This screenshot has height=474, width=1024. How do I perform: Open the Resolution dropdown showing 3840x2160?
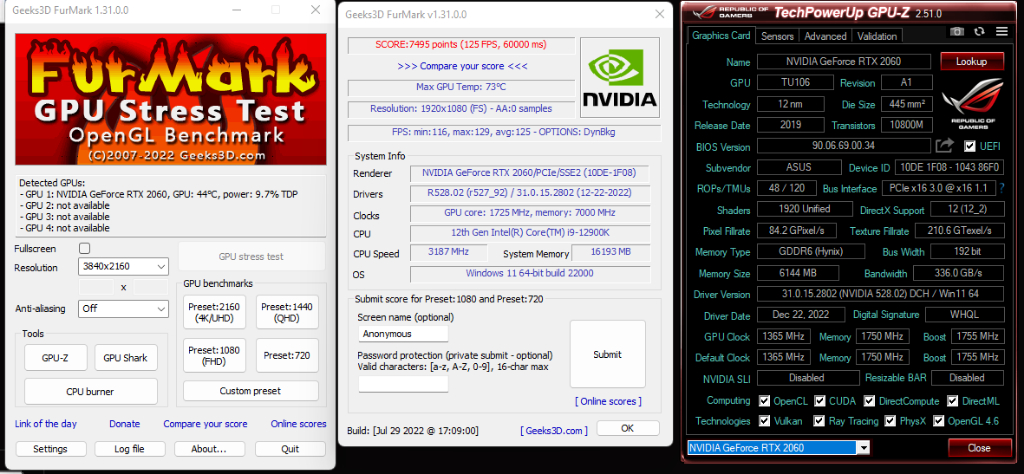123,266
